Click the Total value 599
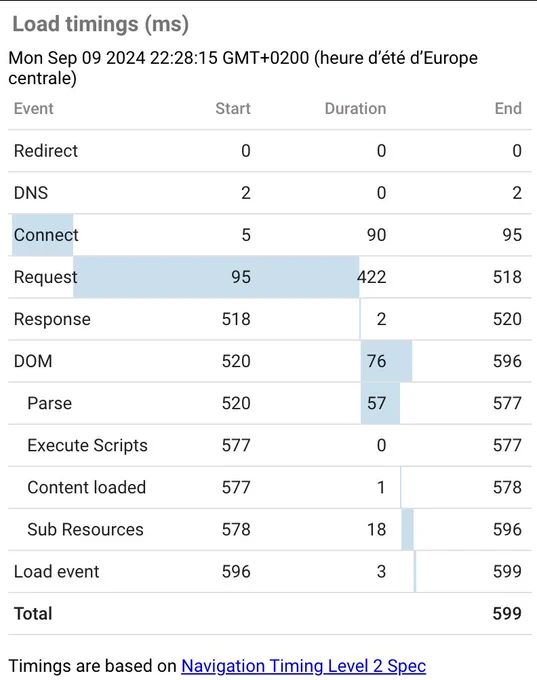The height and width of the screenshot is (680, 537). (x=507, y=614)
